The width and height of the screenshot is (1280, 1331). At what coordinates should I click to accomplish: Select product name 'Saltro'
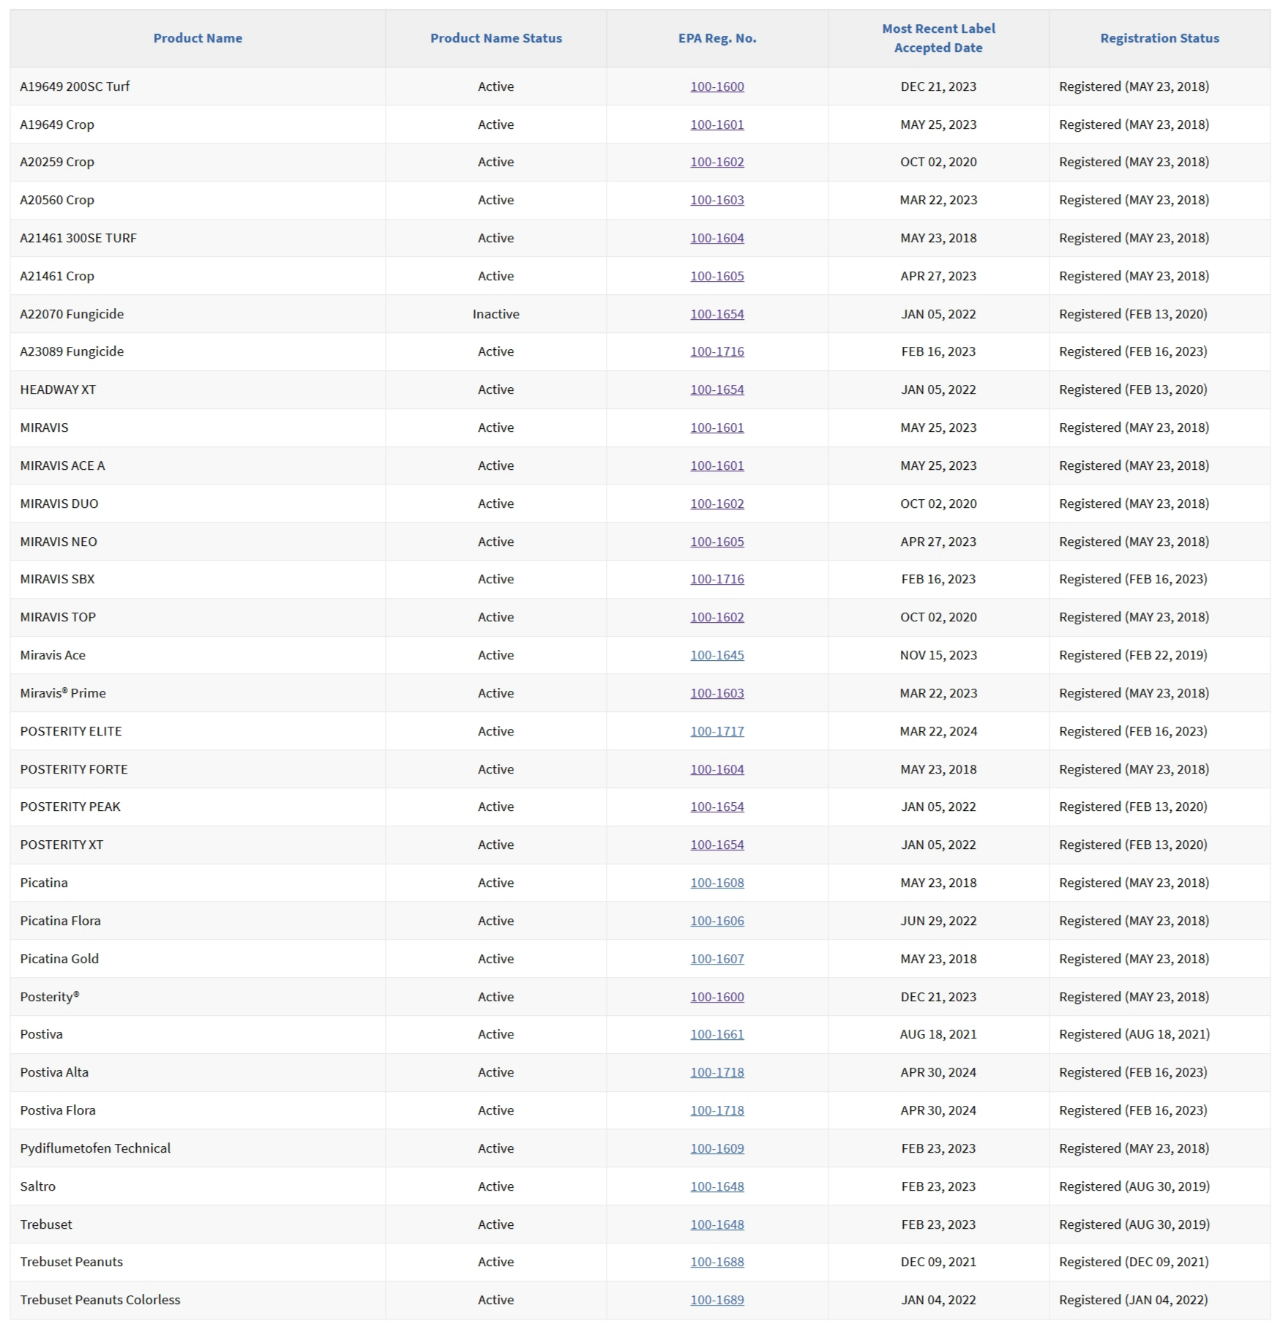38,1186
